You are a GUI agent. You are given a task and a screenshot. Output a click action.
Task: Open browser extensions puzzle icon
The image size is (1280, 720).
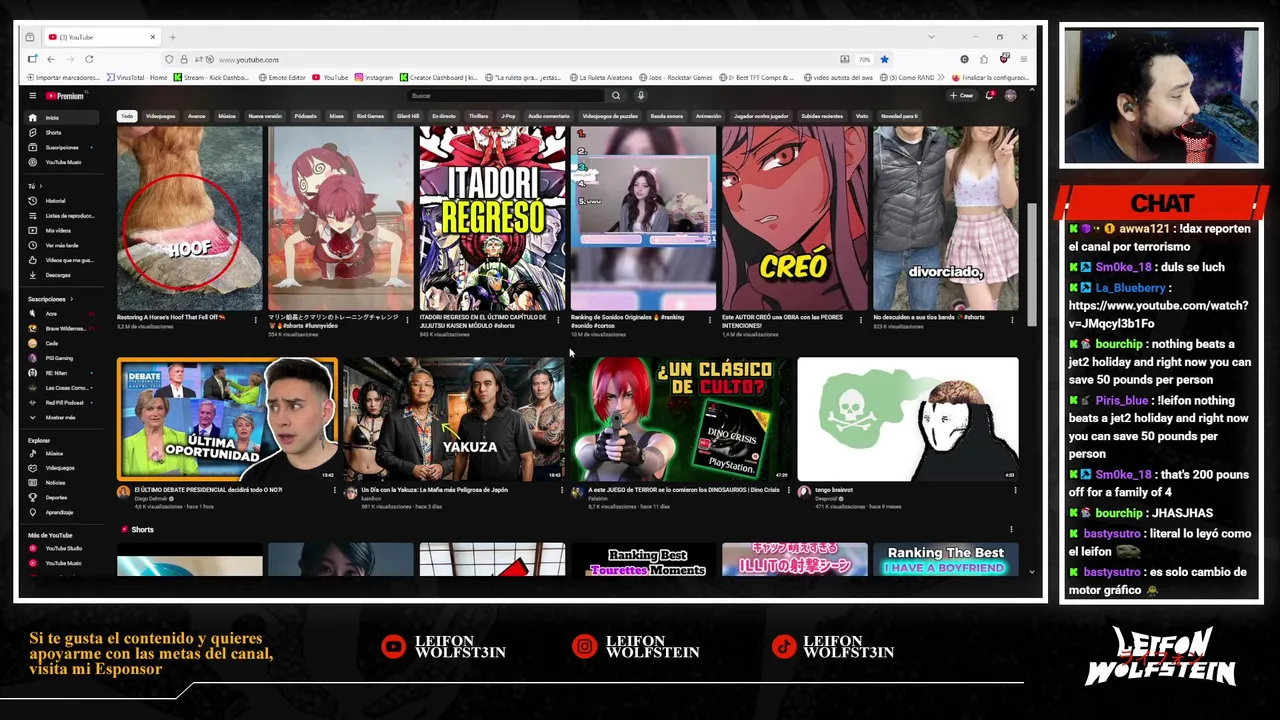pyautogui.click(x=984, y=59)
